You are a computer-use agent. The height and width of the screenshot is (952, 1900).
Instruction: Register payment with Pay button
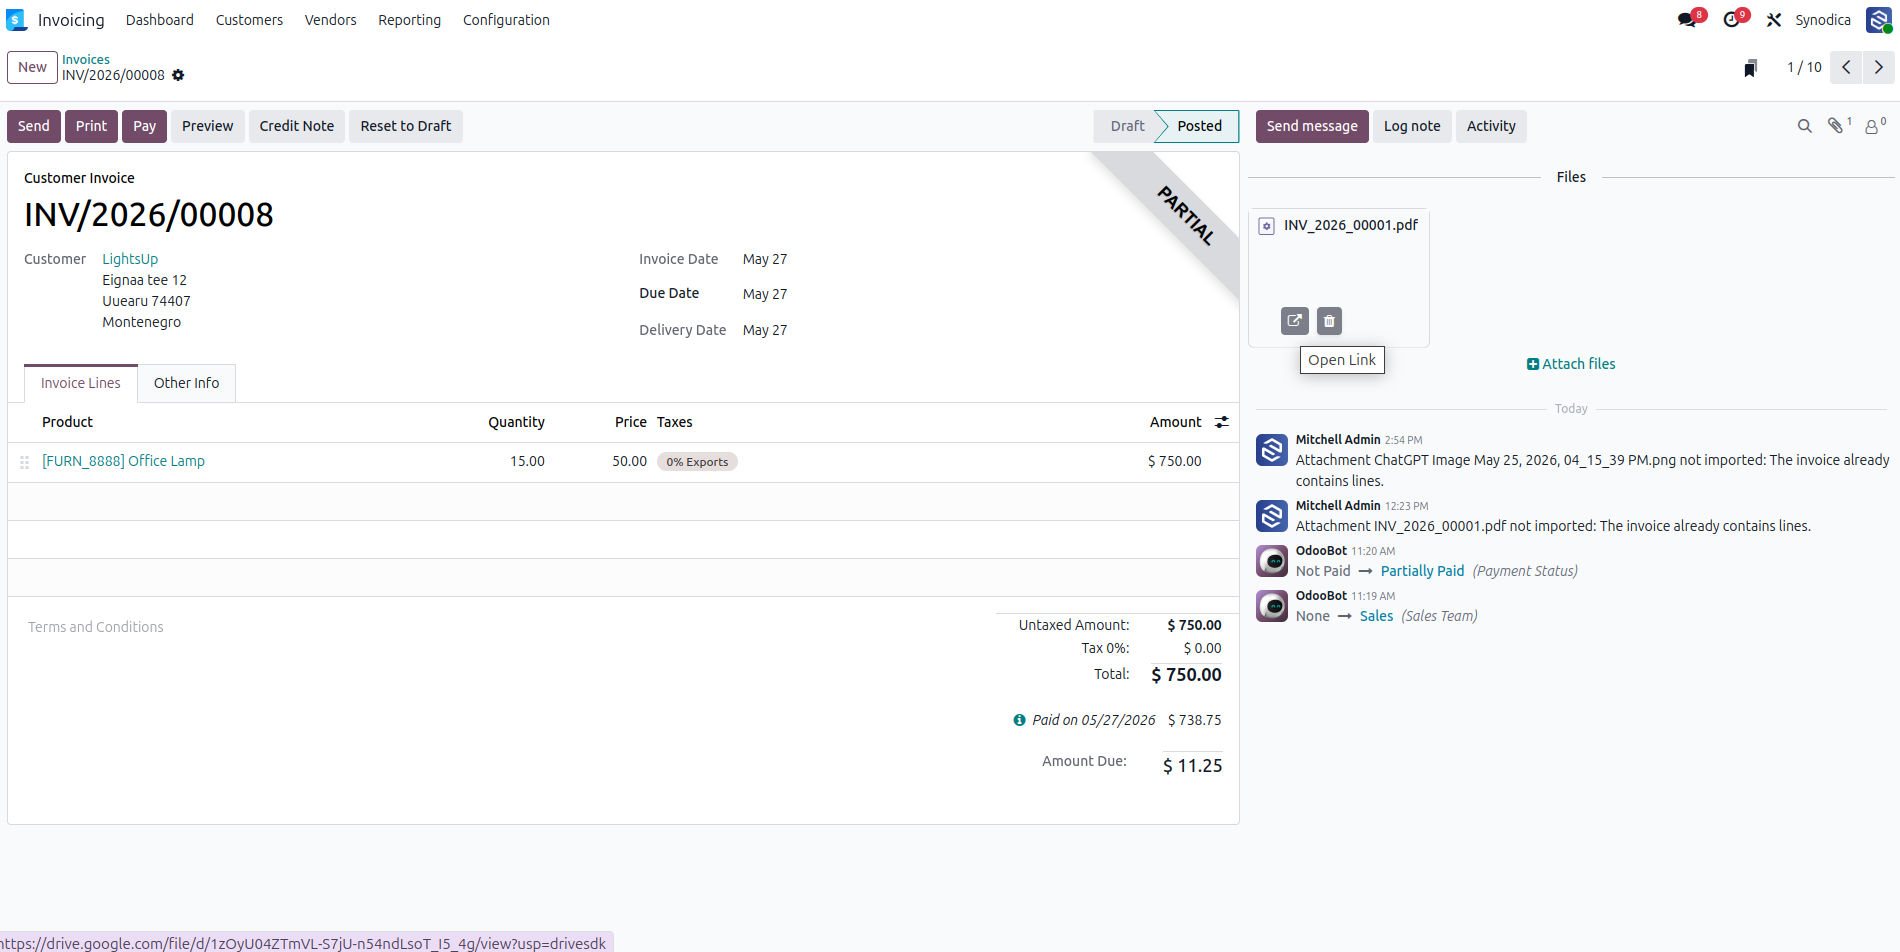(144, 126)
